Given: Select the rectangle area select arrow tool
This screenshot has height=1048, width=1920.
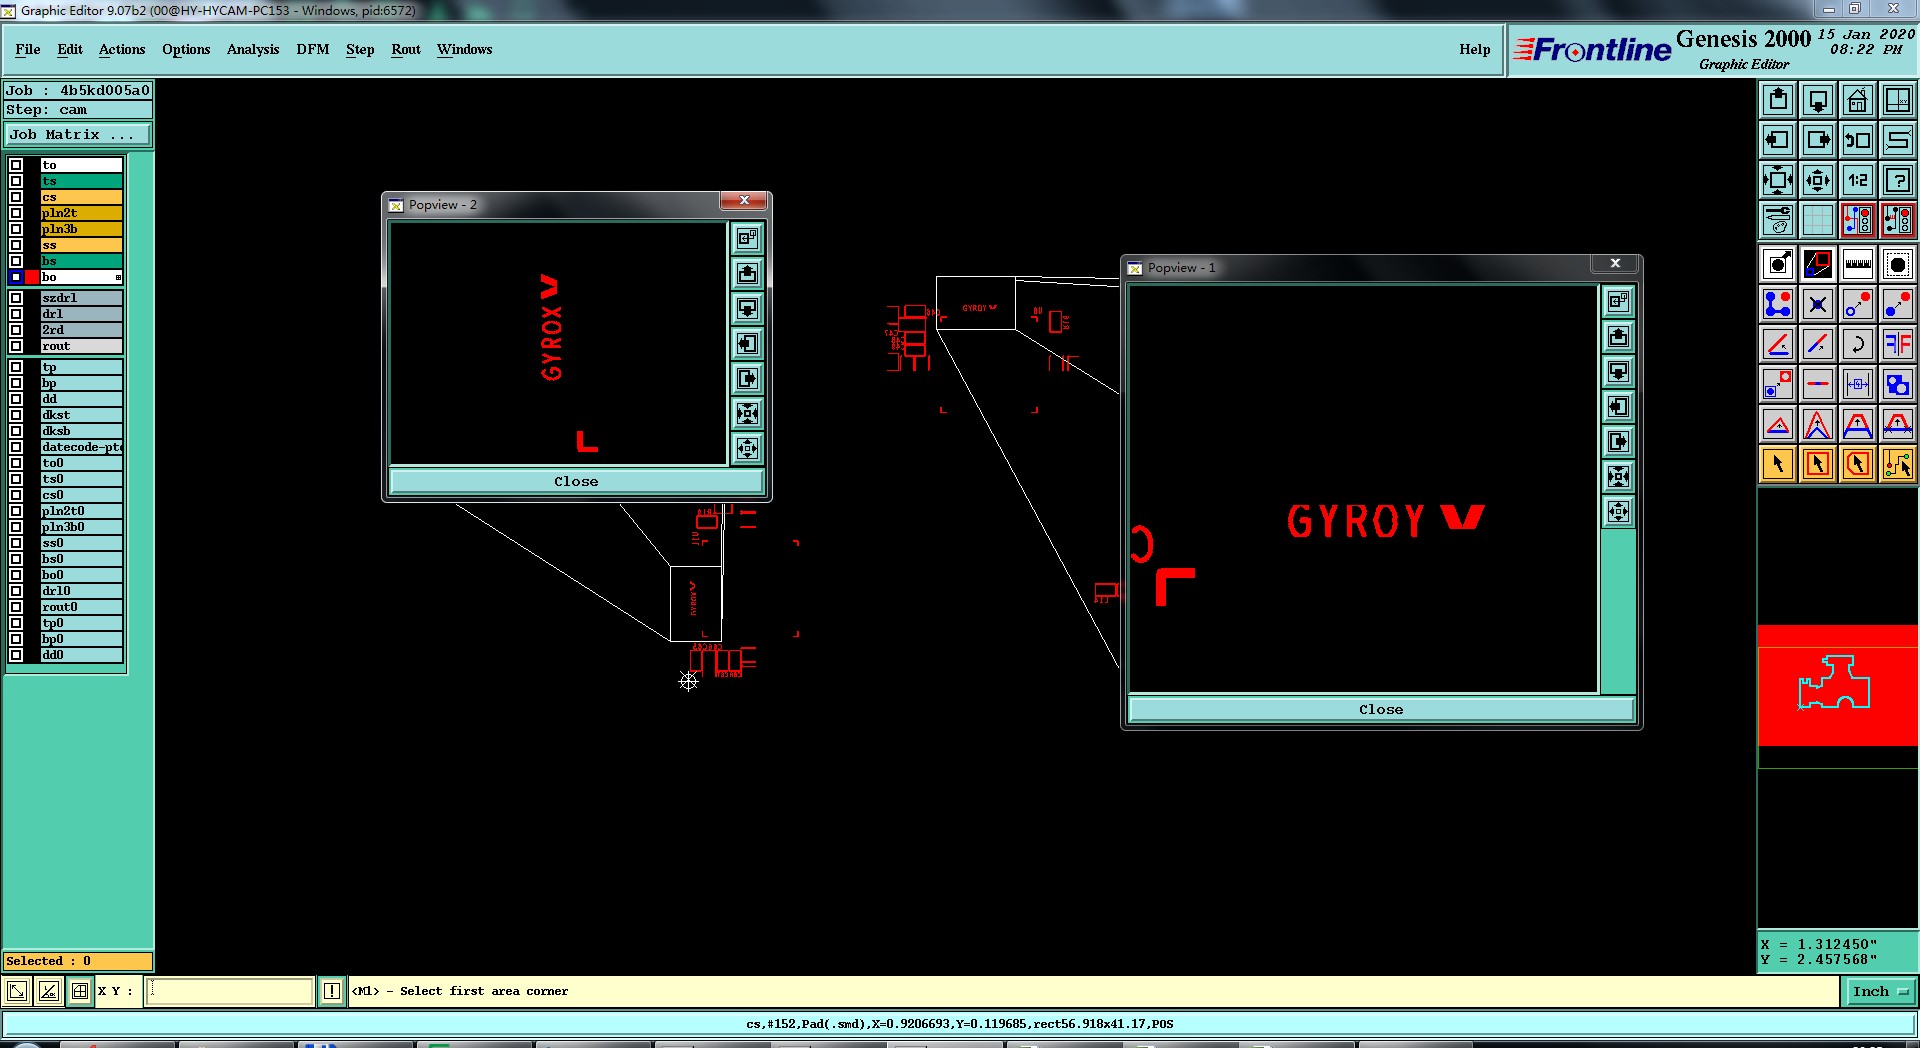Looking at the screenshot, I should click(x=1818, y=464).
